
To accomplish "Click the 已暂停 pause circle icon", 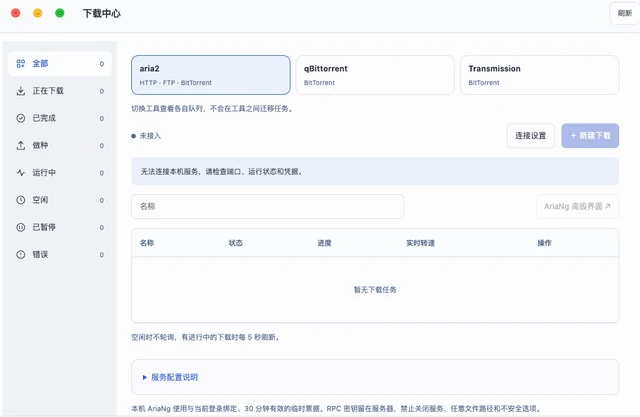I will 20,227.
